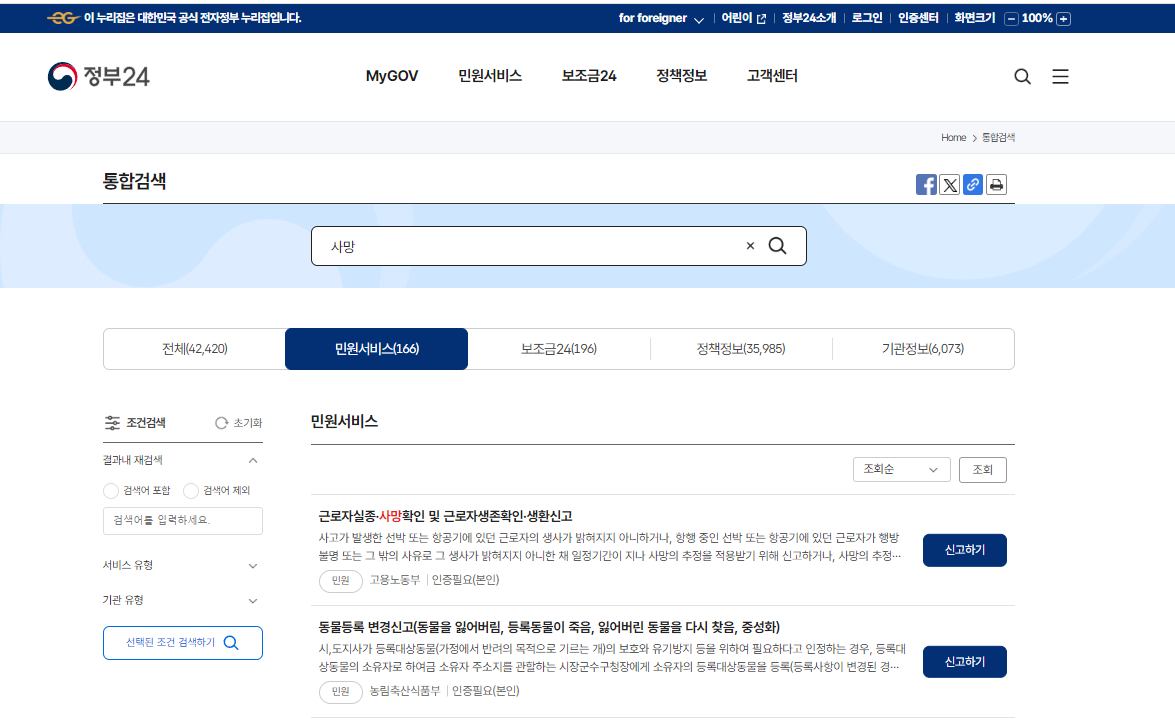Share the search results on X (Twitter)
The height and width of the screenshot is (725, 1175).
point(949,184)
